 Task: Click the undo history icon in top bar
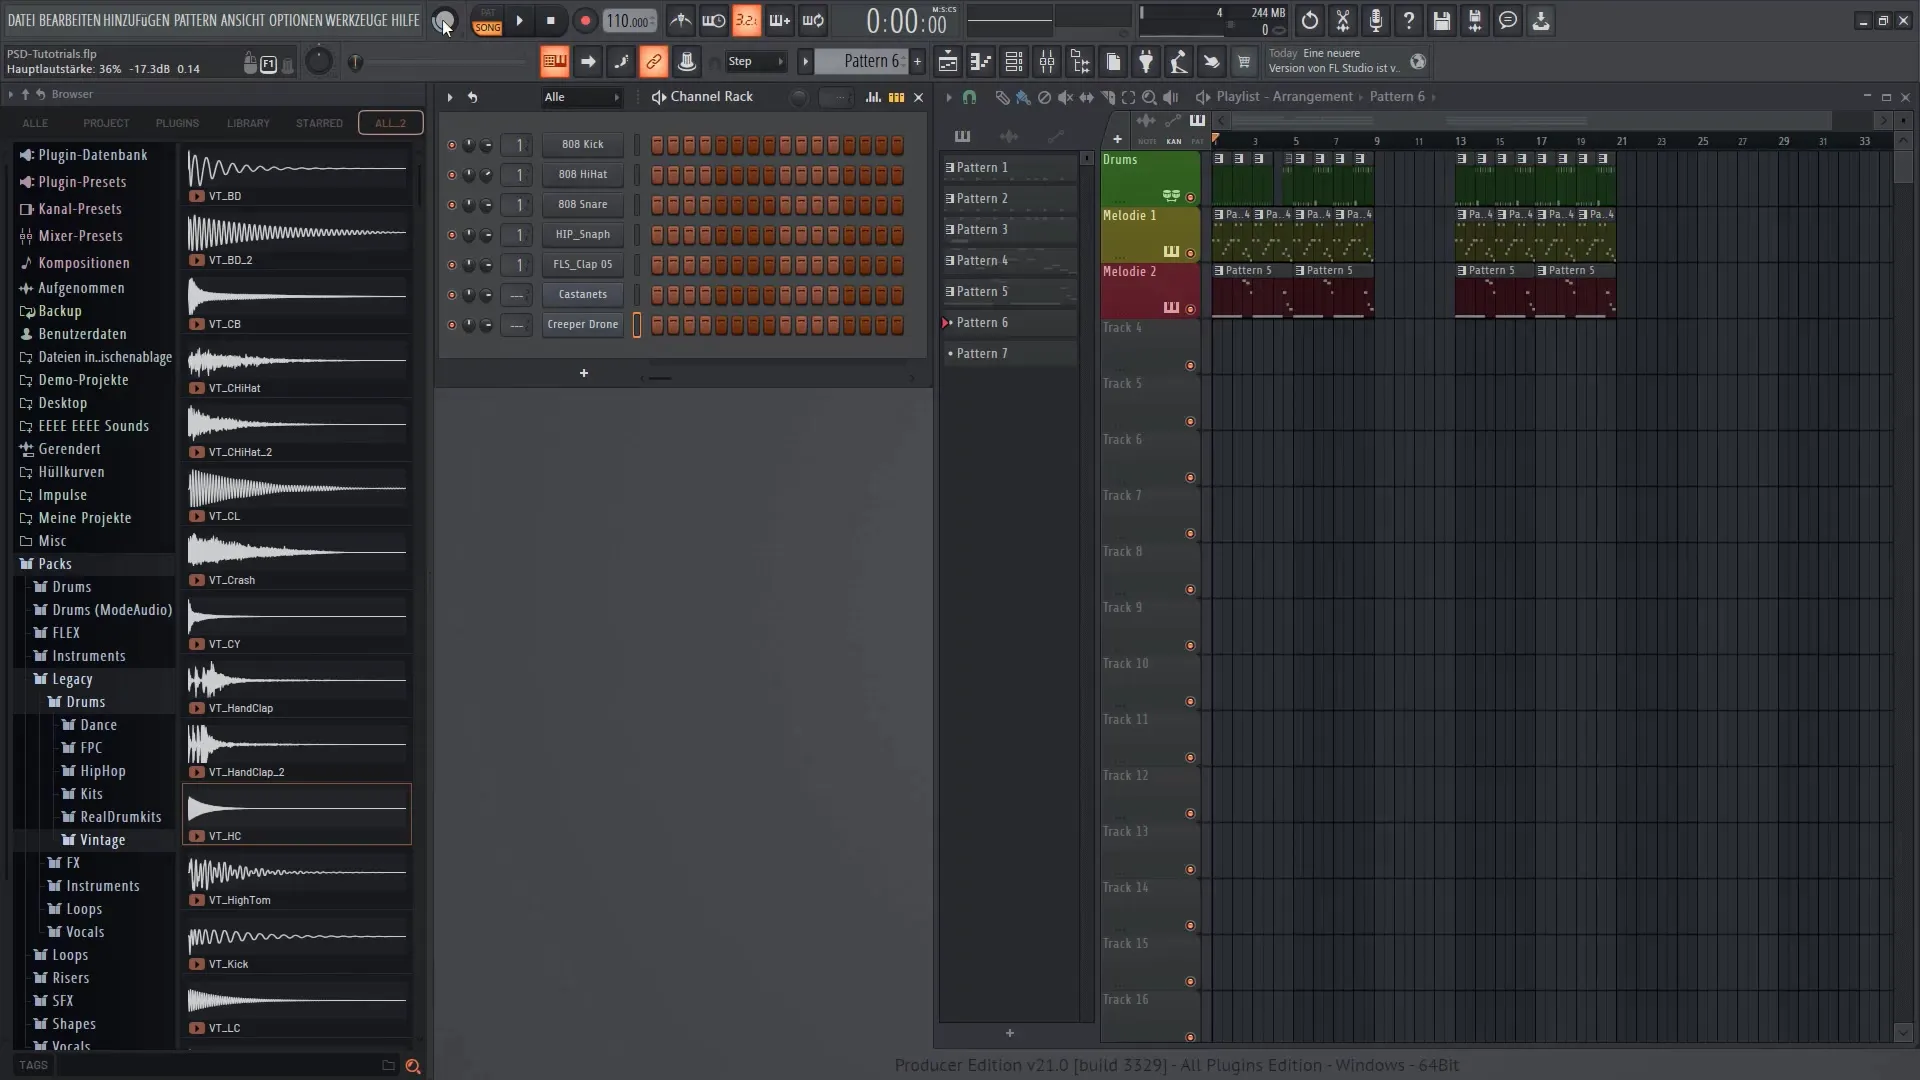pos(1309,21)
